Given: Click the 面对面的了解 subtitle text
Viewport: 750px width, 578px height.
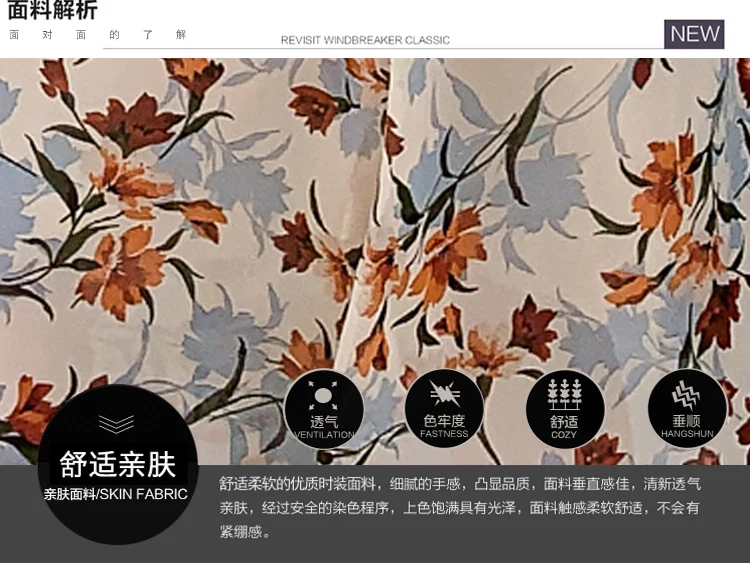Looking at the screenshot, I should click(x=98, y=34).
